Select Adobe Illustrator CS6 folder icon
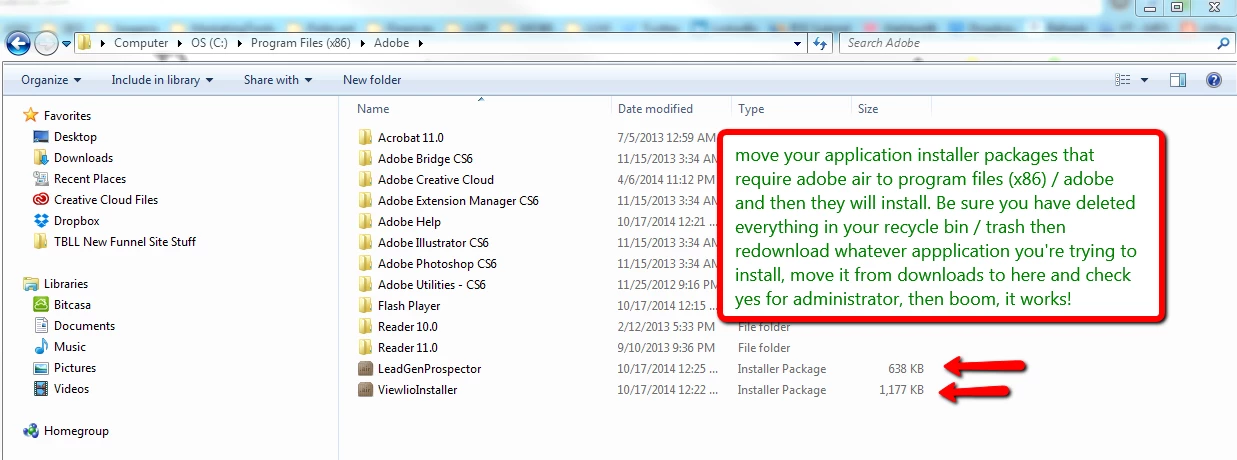The height and width of the screenshot is (460, 1237). (x=365, y=243)
